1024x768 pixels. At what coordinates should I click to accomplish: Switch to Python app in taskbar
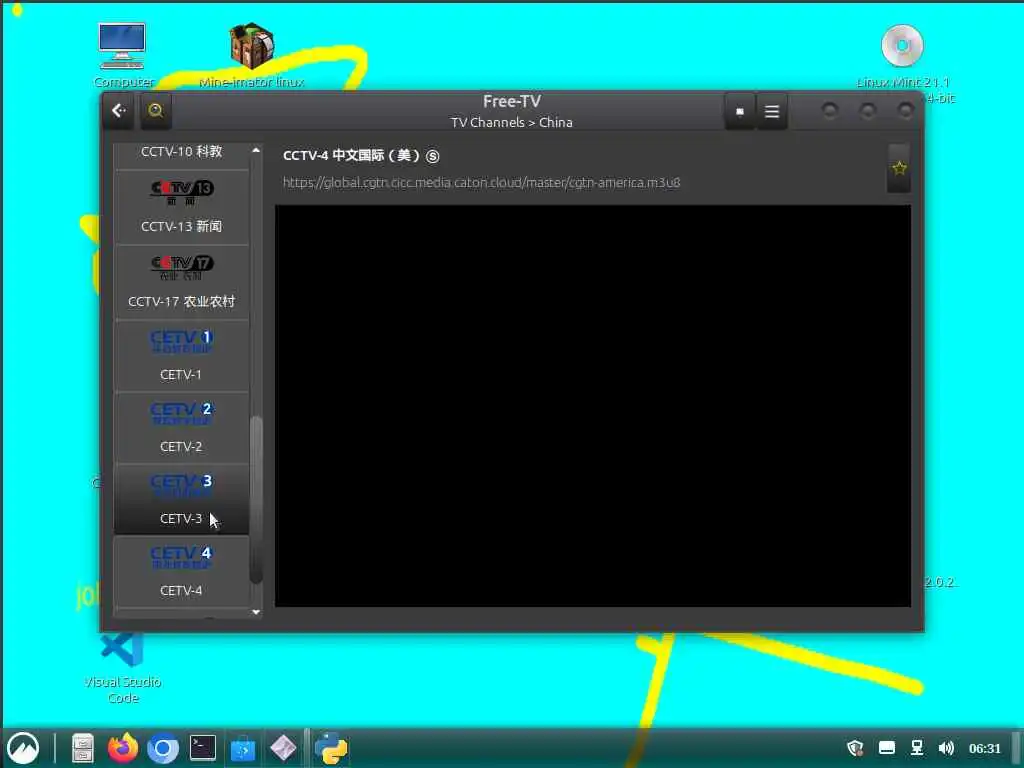(x=332, y=748)
